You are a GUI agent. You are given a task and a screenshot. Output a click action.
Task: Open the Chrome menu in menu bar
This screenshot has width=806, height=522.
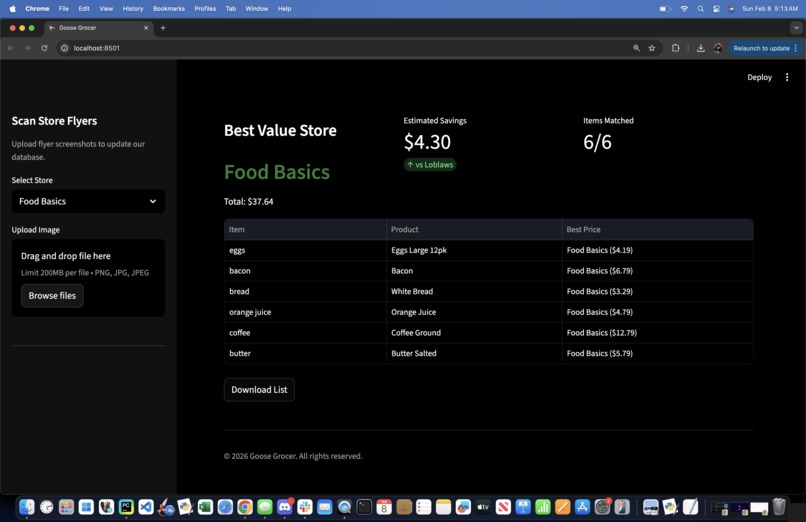point(37,9)
